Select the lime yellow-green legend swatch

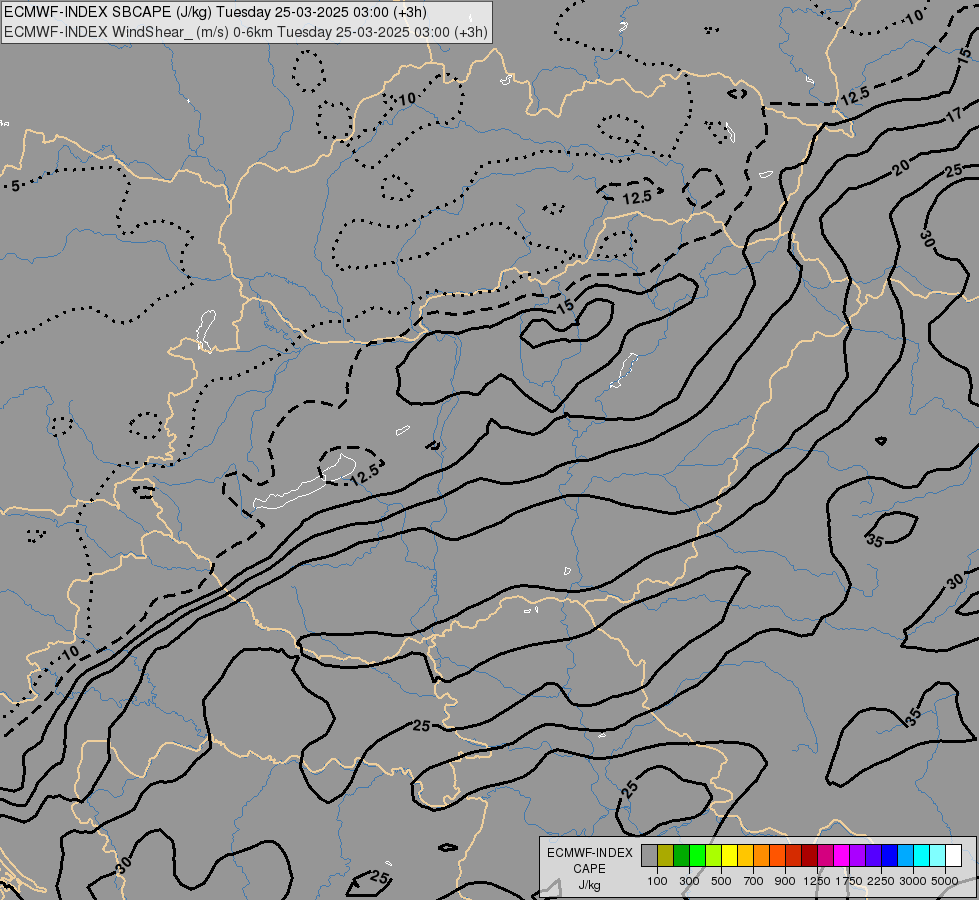(713, 856)
